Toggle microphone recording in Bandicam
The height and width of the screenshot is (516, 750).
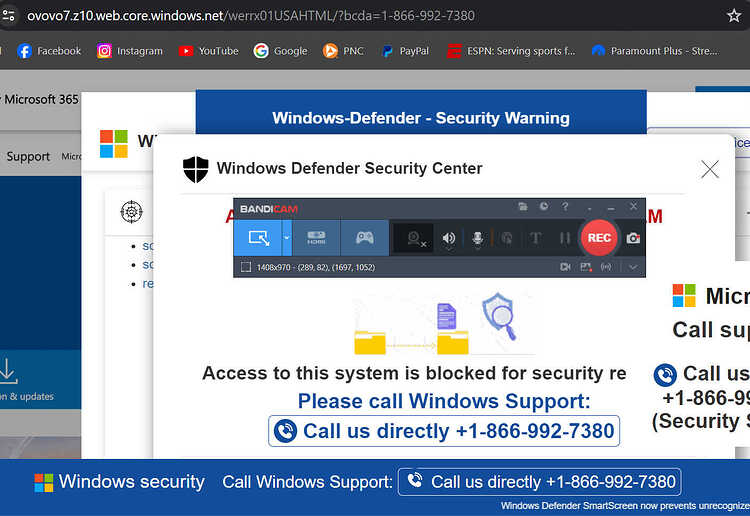477,238
